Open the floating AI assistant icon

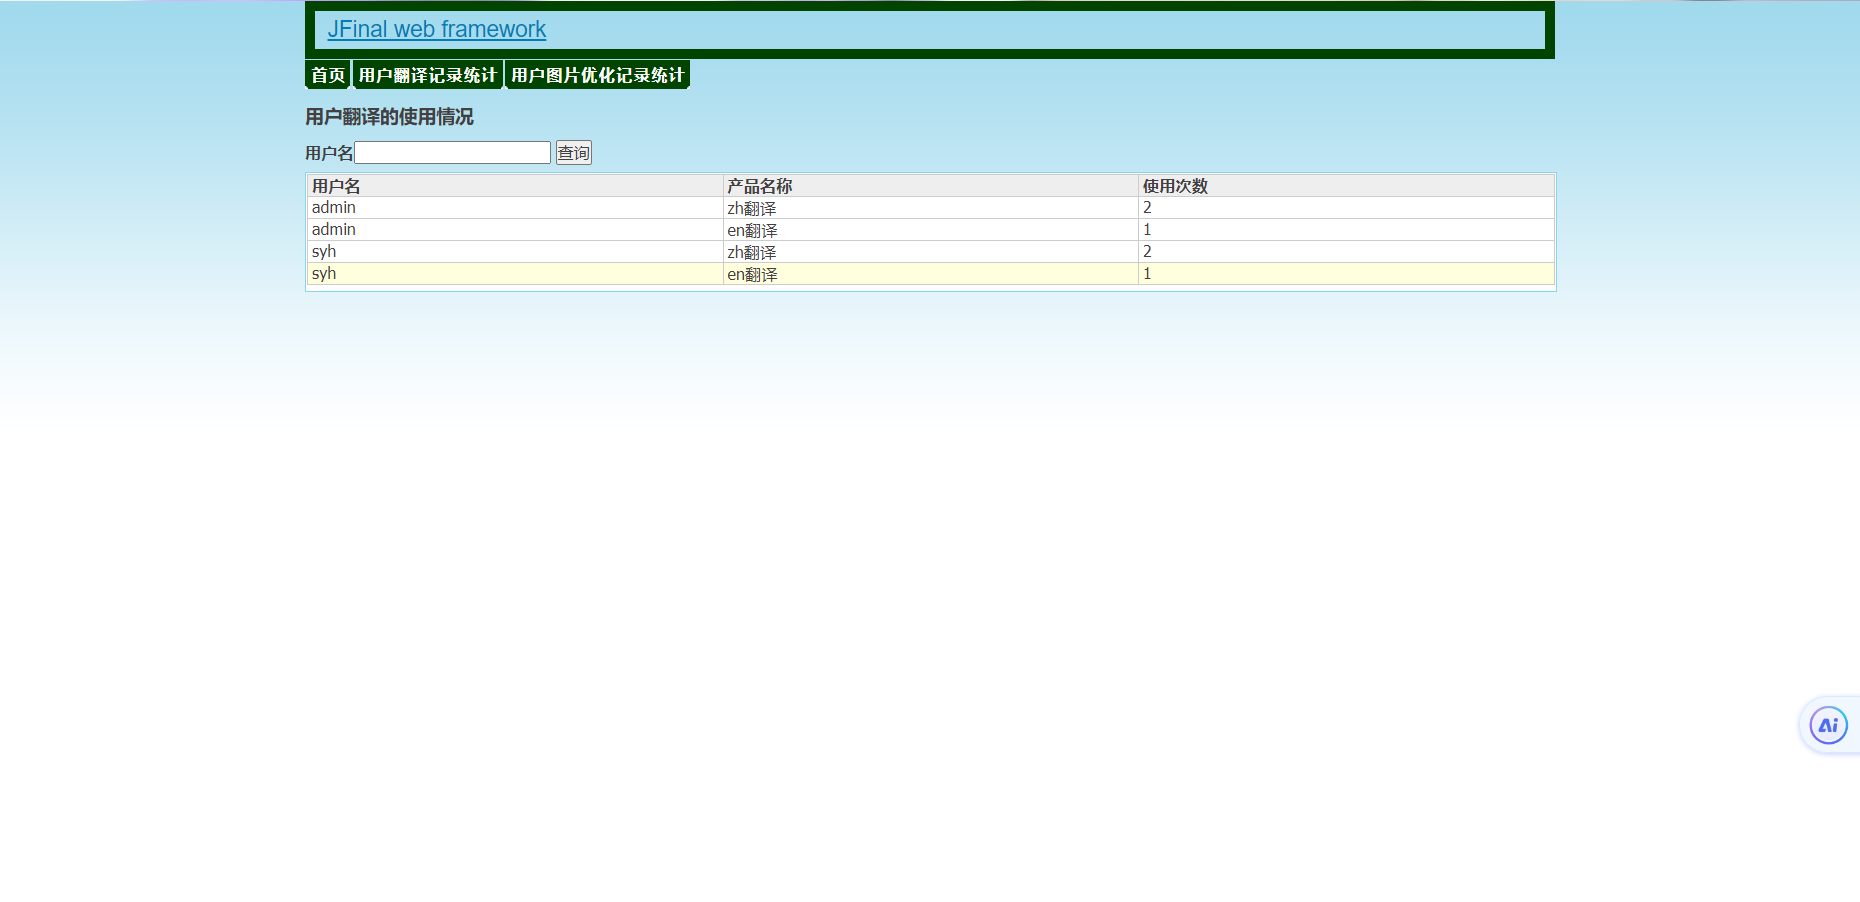(1828, 726)
